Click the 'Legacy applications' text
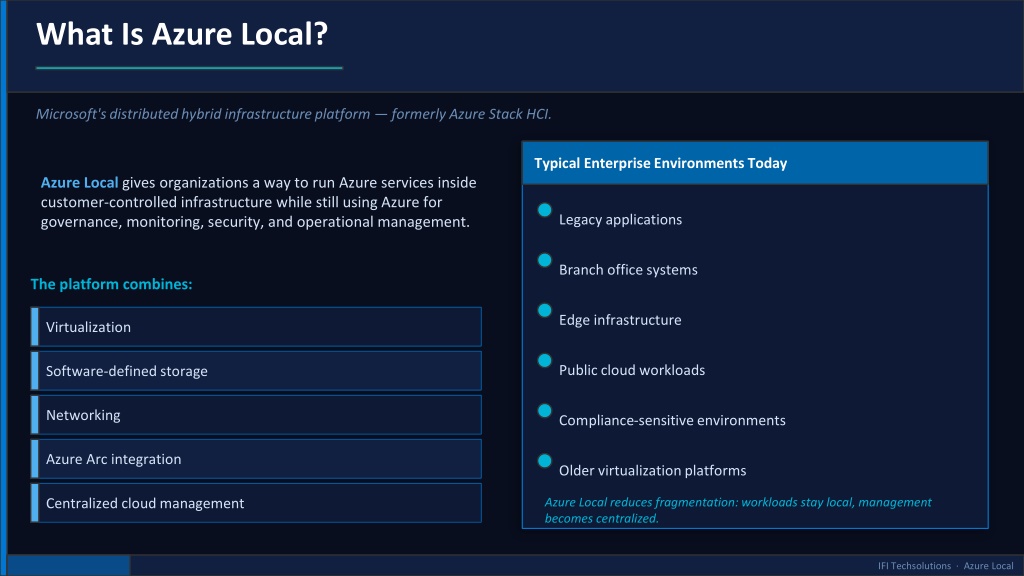The width and height of the screenshot is (1024, 576). (x=620, y=219)
